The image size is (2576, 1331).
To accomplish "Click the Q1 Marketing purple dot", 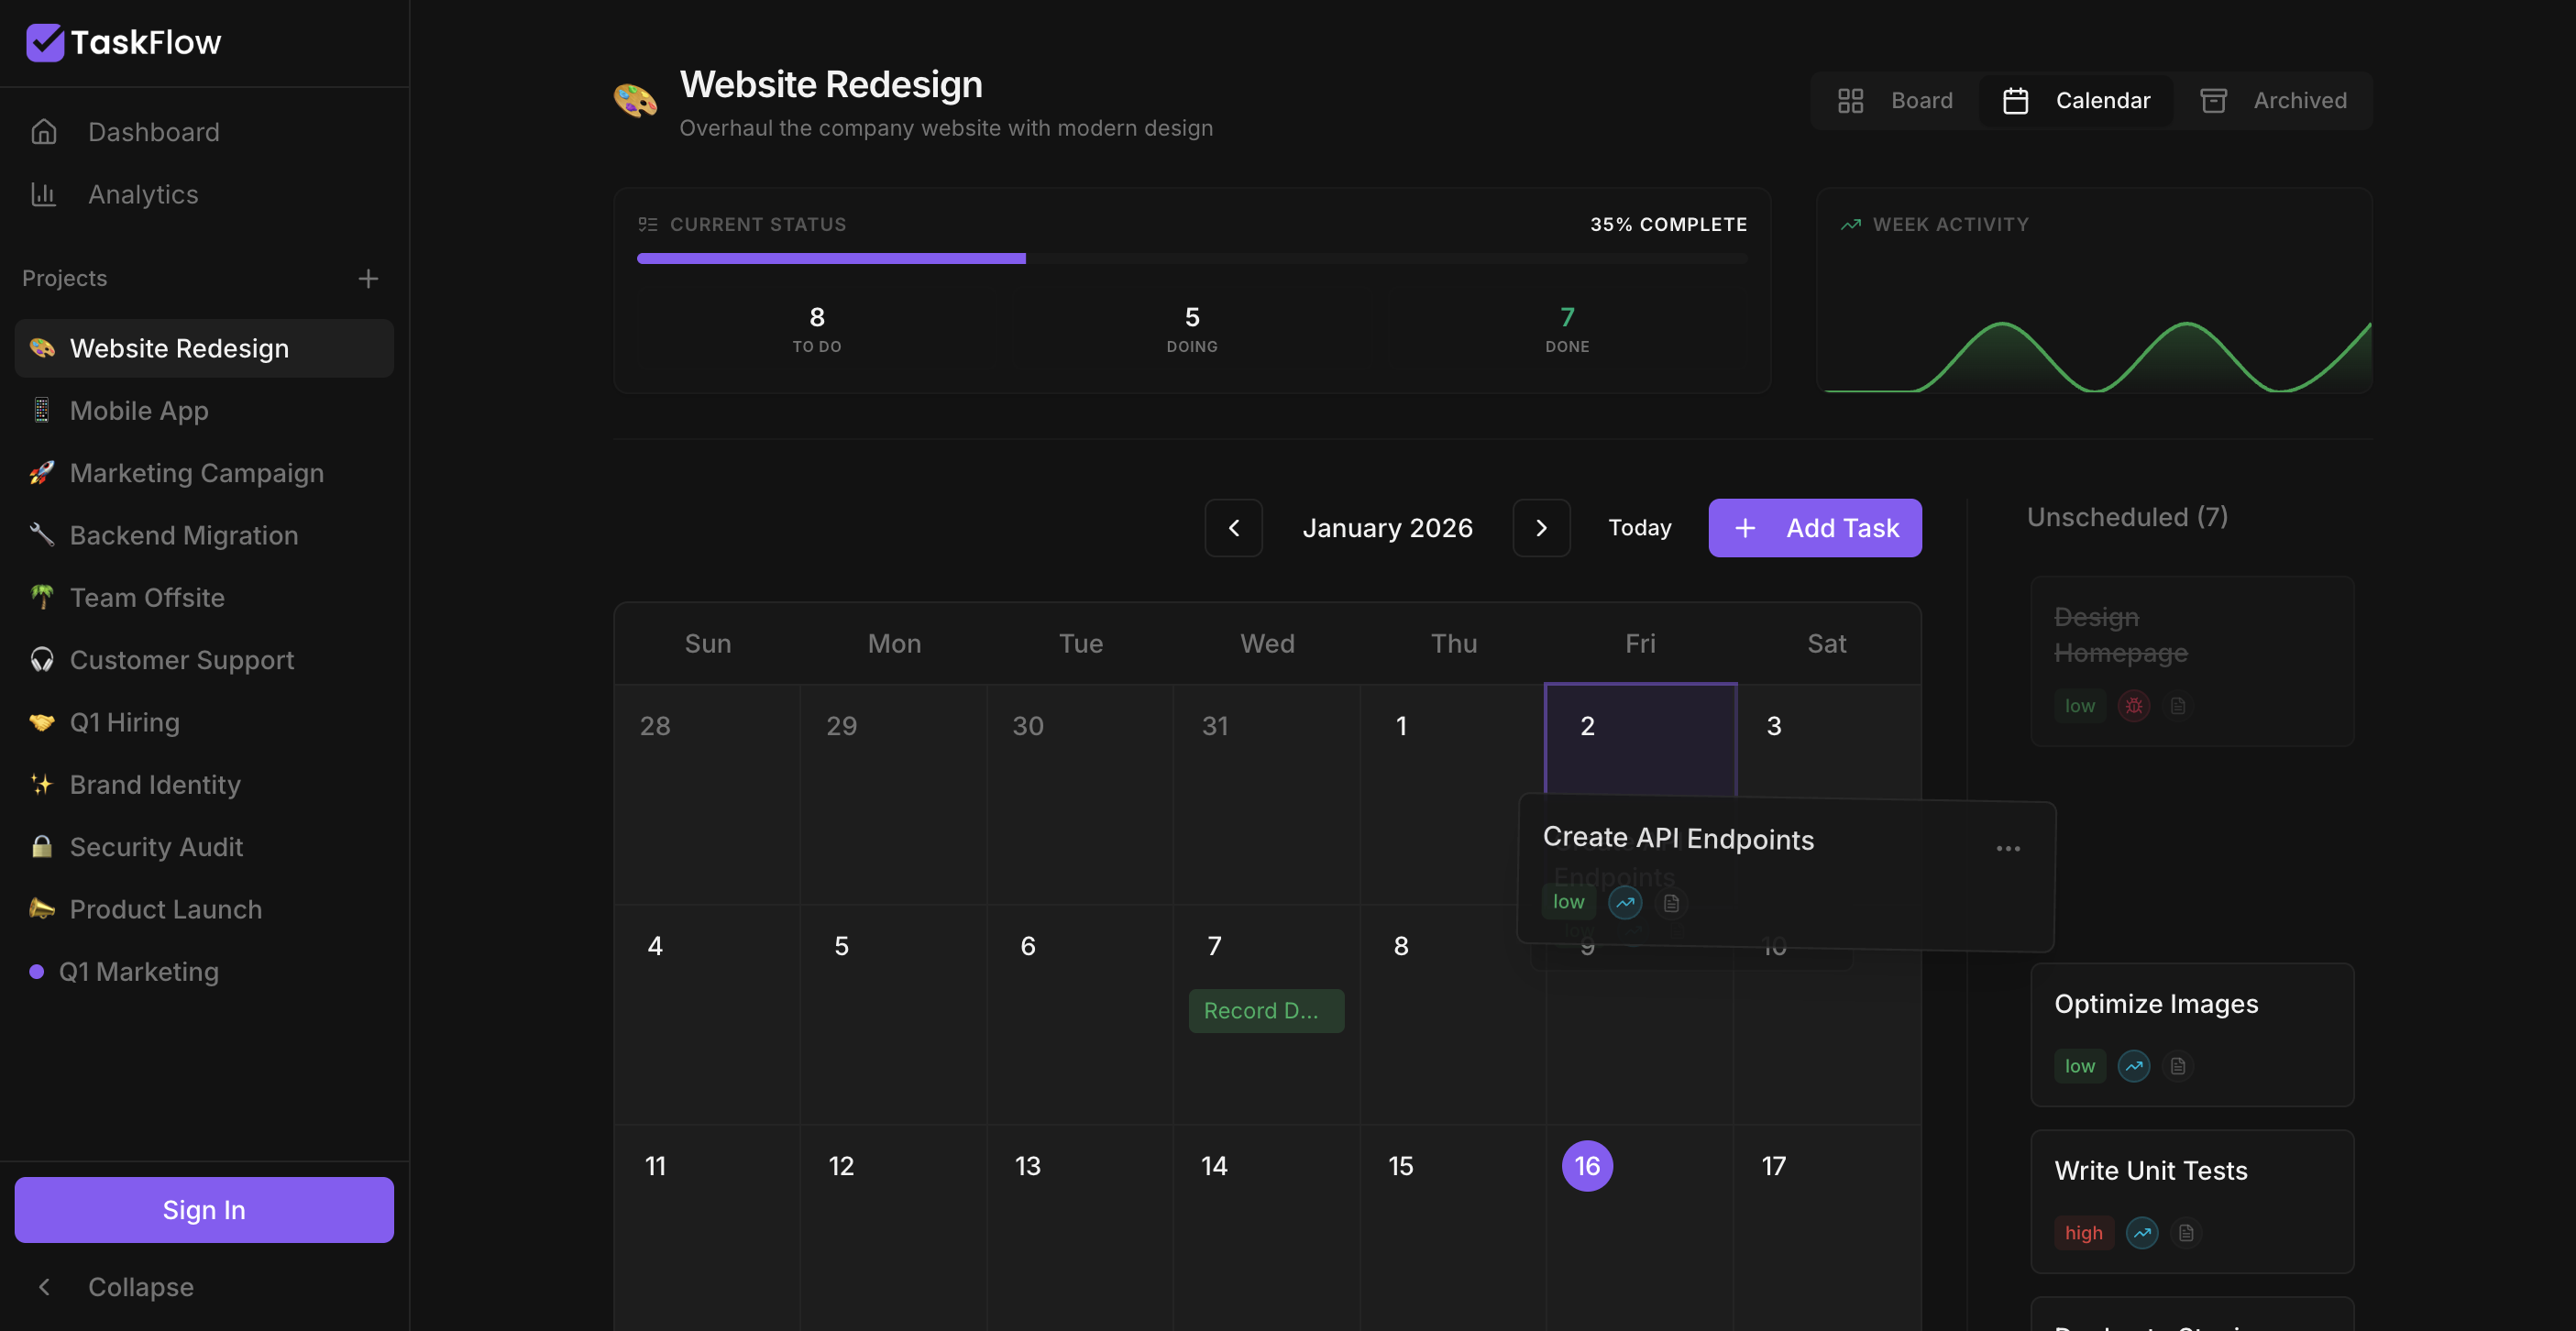I will point(37,971).
